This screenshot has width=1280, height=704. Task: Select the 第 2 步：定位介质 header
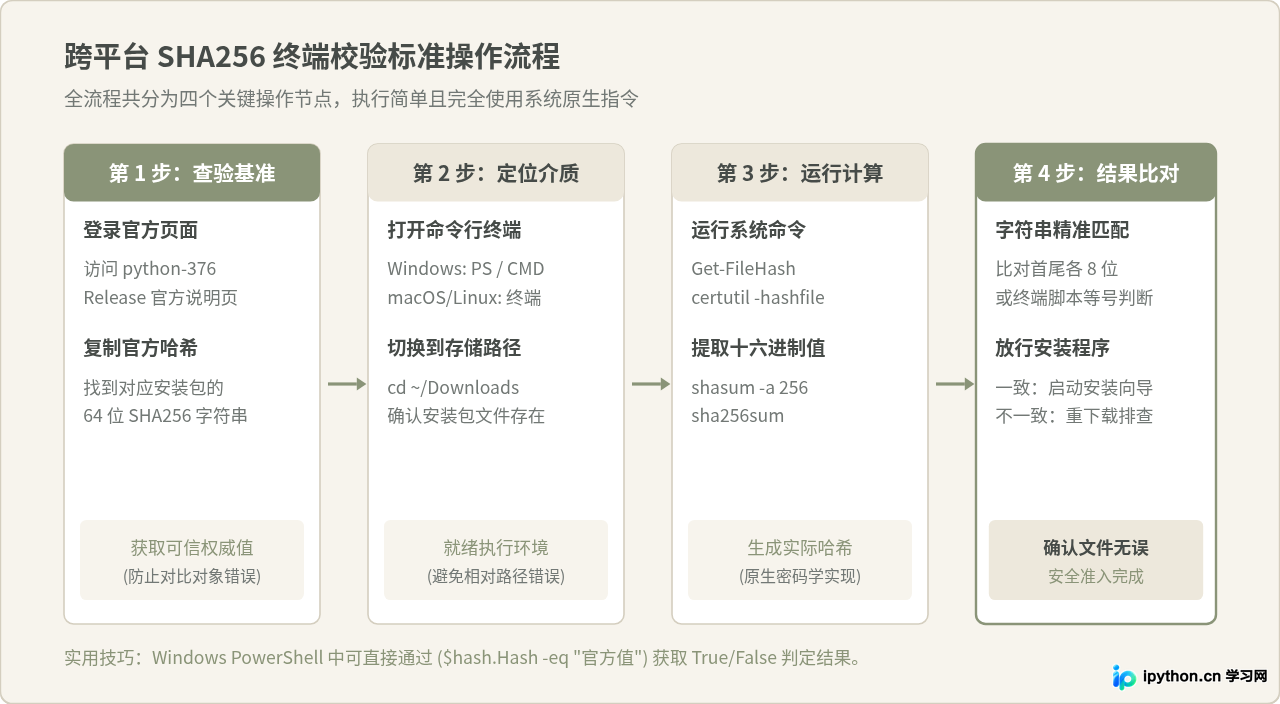pyautogui.click(x=496, y=173)
